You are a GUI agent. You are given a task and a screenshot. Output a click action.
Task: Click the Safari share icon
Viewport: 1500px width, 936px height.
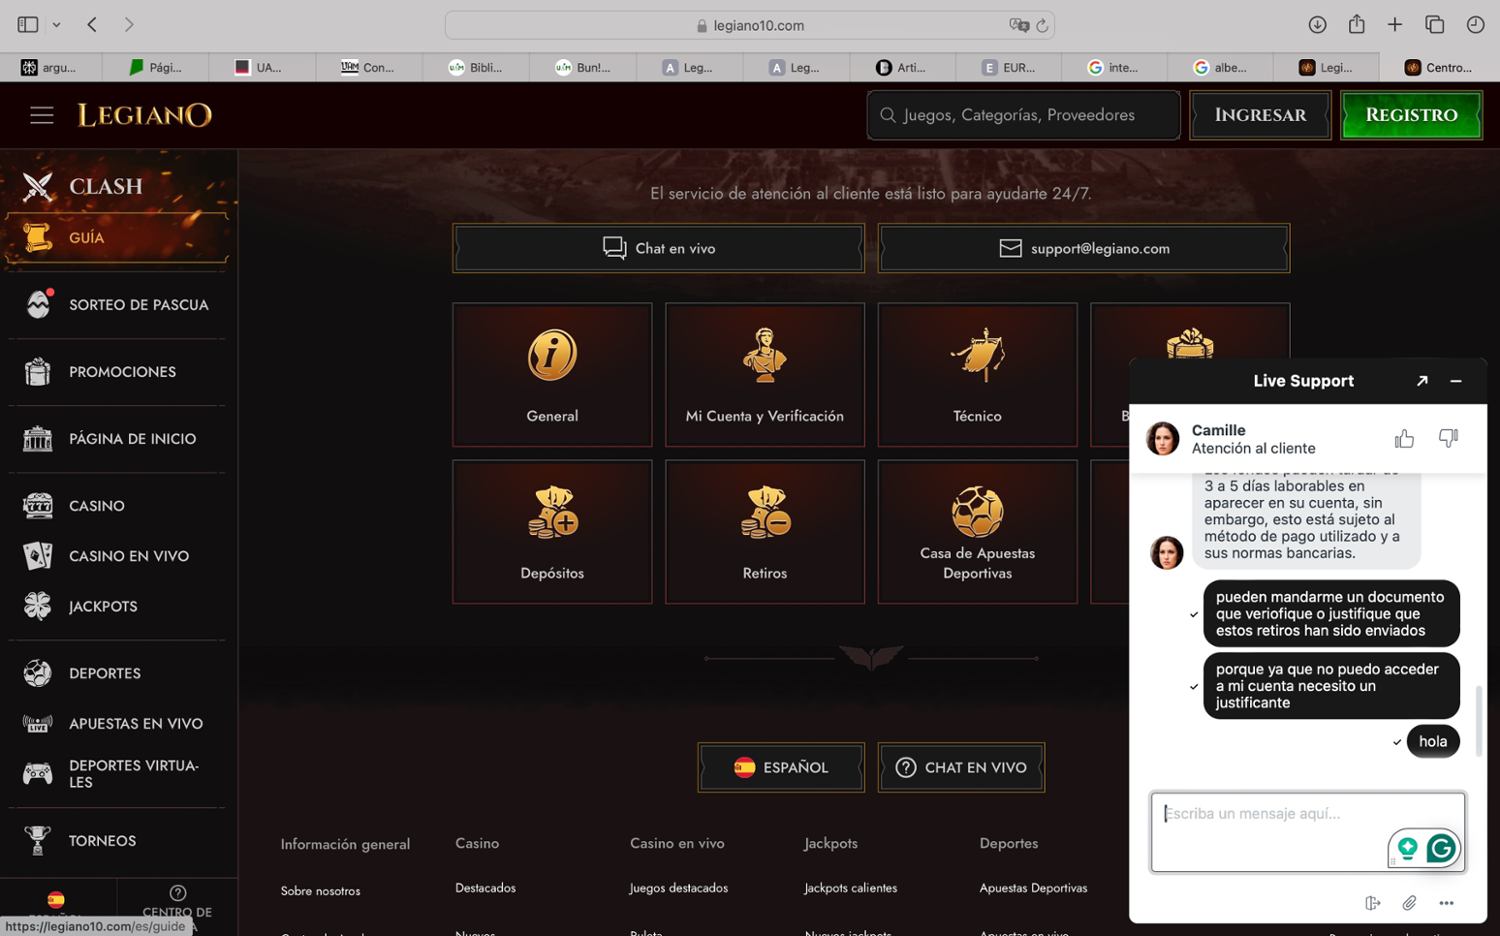click(1356, 25)
